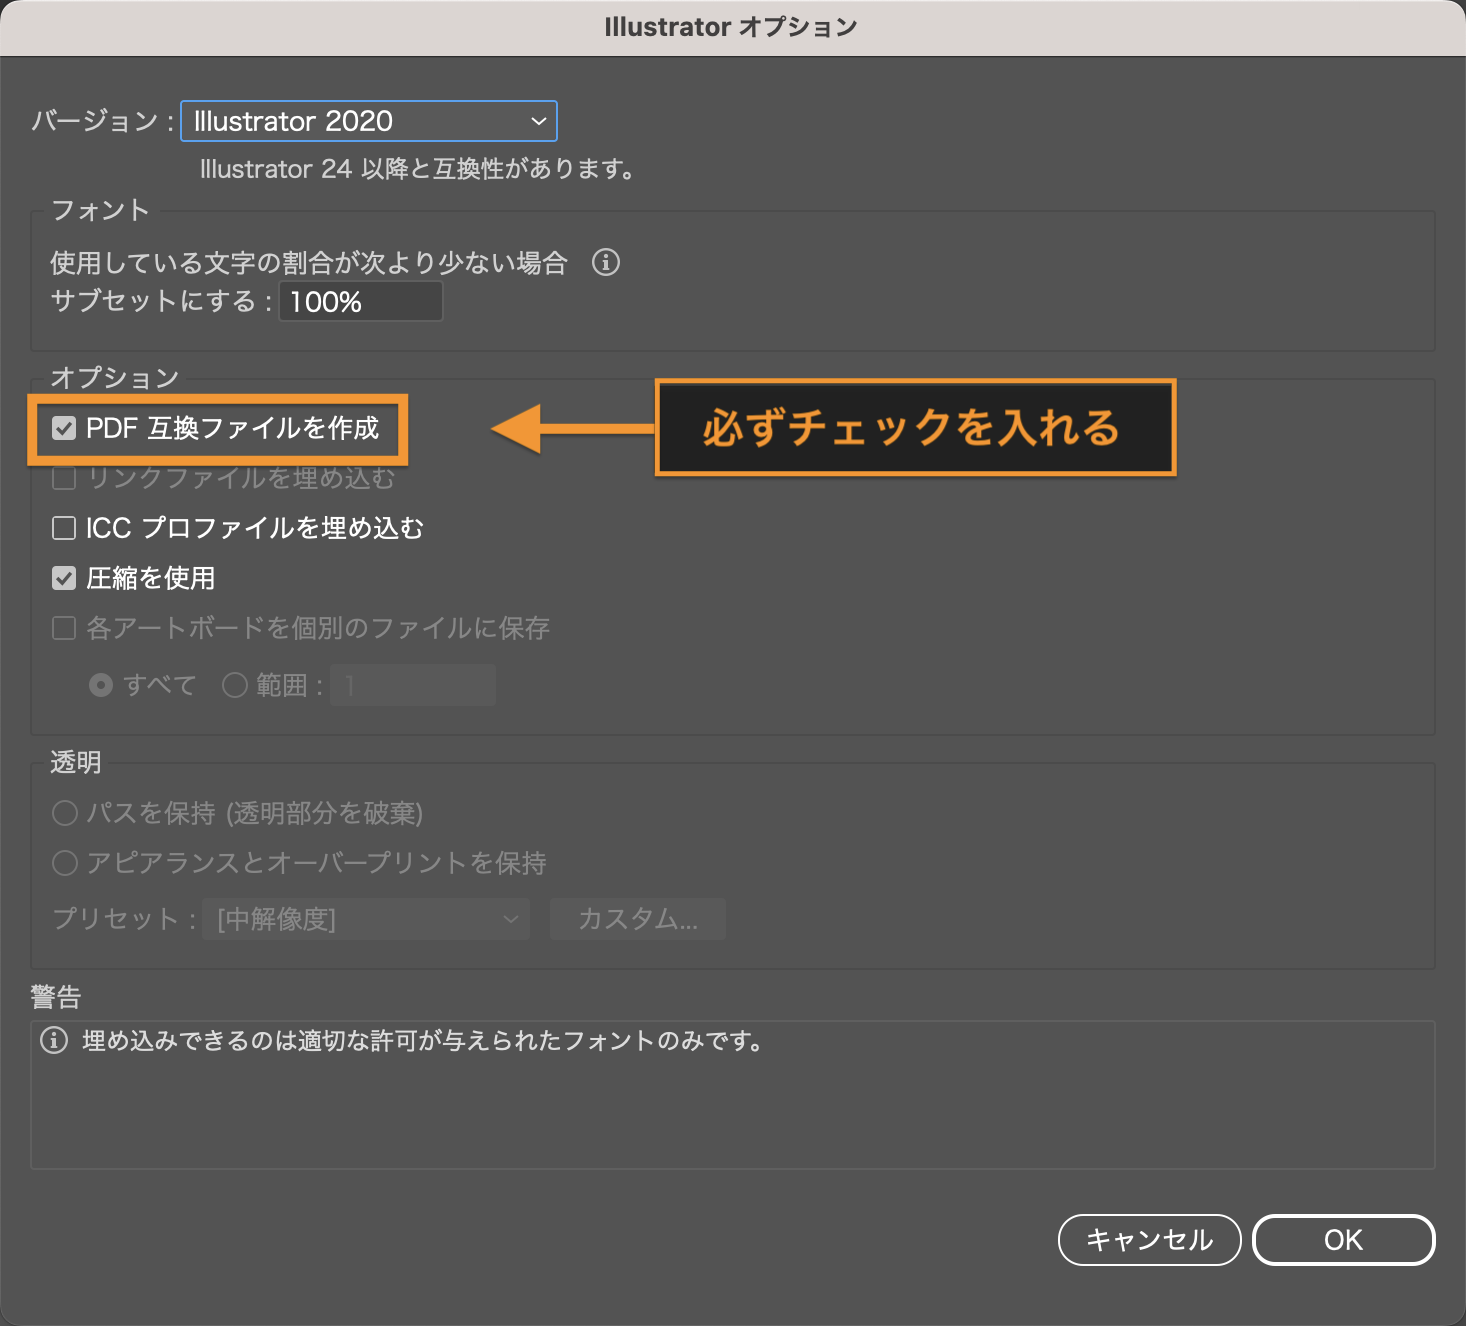Open the バージョン dropdown chevron
The height and width of the screenshot is (1326, 1466).
[x=539, y=122]
